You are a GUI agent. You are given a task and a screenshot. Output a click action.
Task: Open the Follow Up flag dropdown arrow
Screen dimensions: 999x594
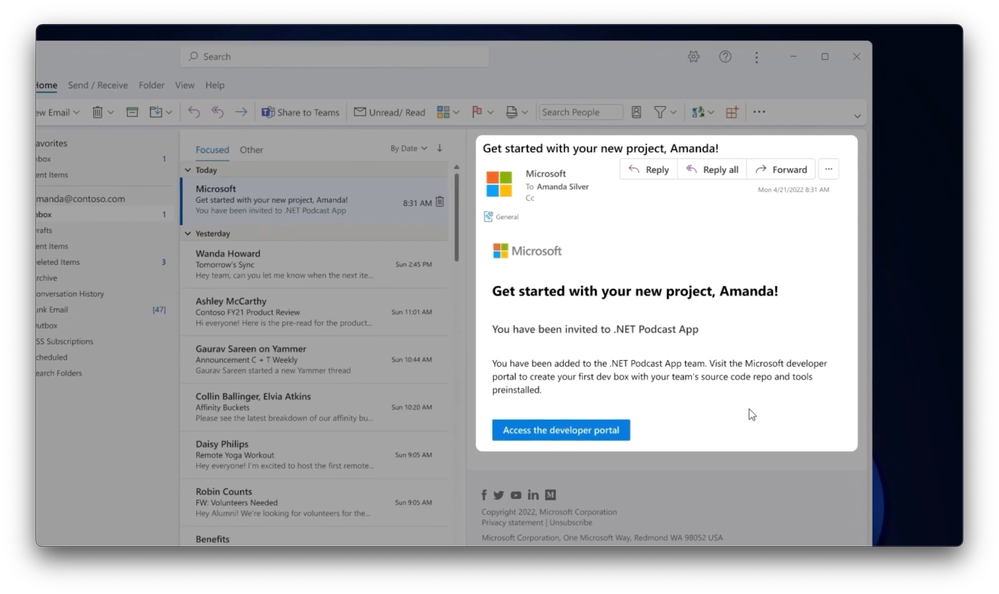pos(491,112)
